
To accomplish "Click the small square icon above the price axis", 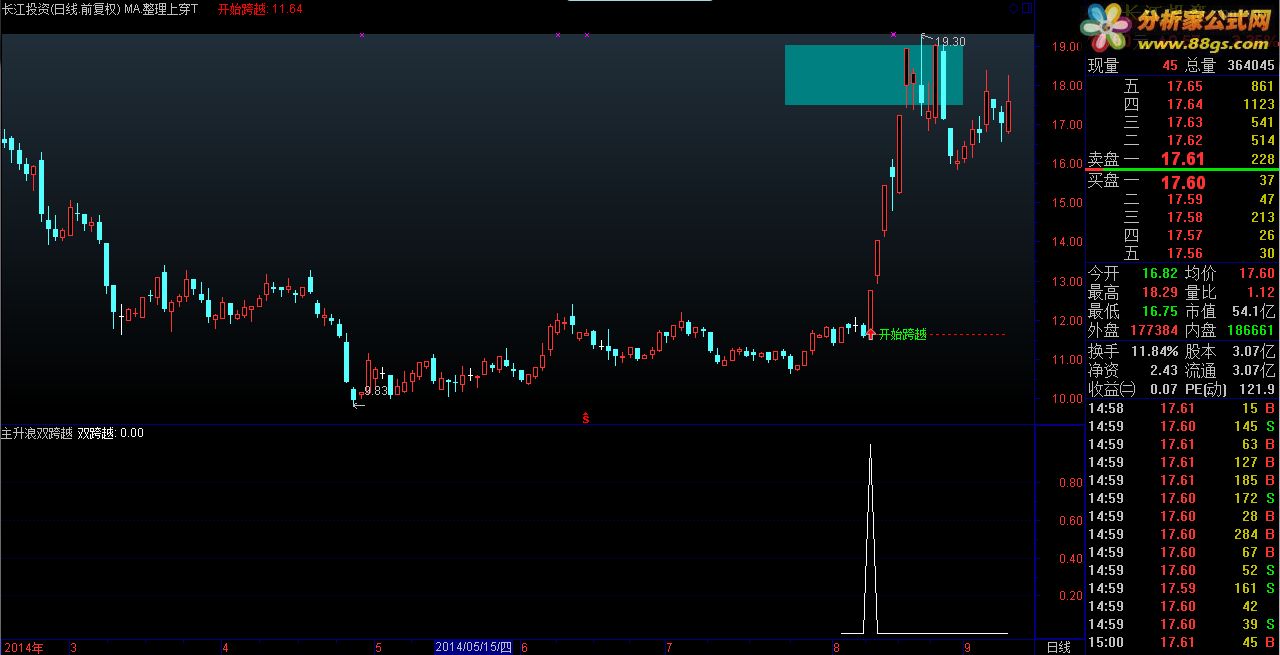I will (1027, 8).
